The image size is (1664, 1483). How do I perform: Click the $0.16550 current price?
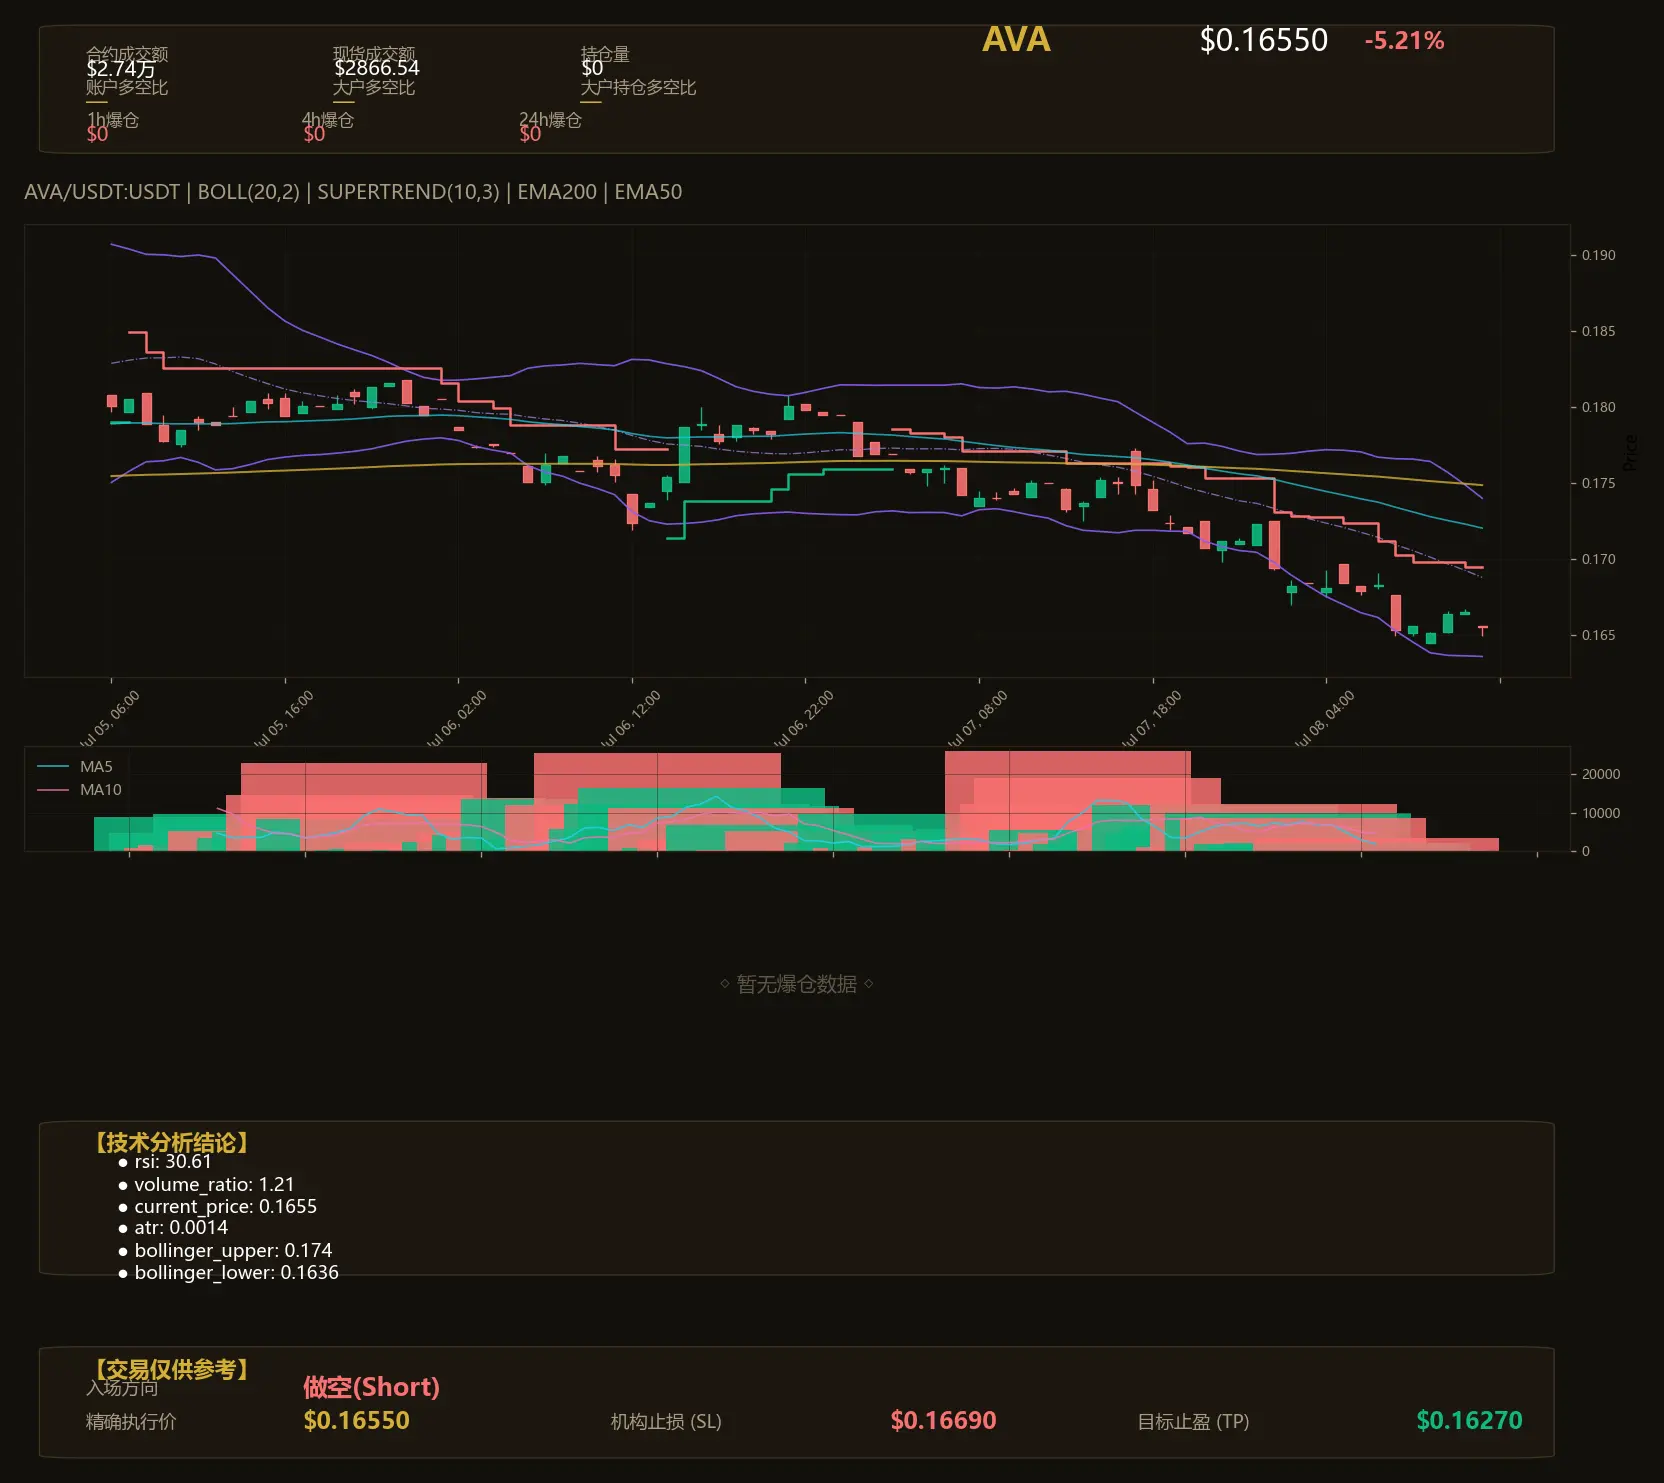[1263, 40]
